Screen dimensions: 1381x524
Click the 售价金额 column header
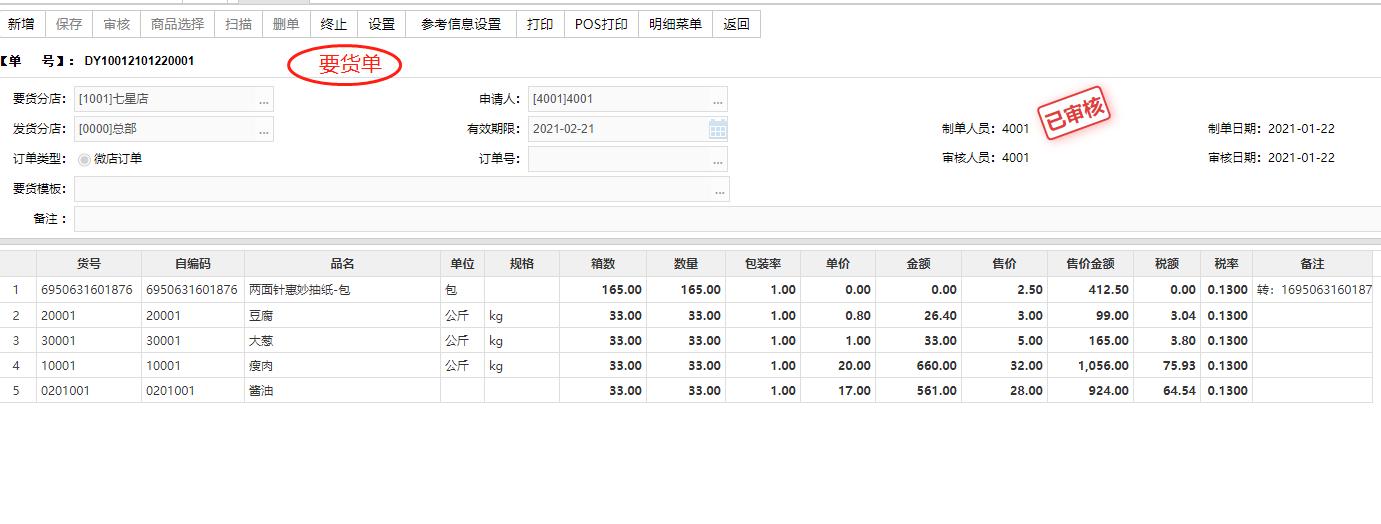click(1090, 264)
